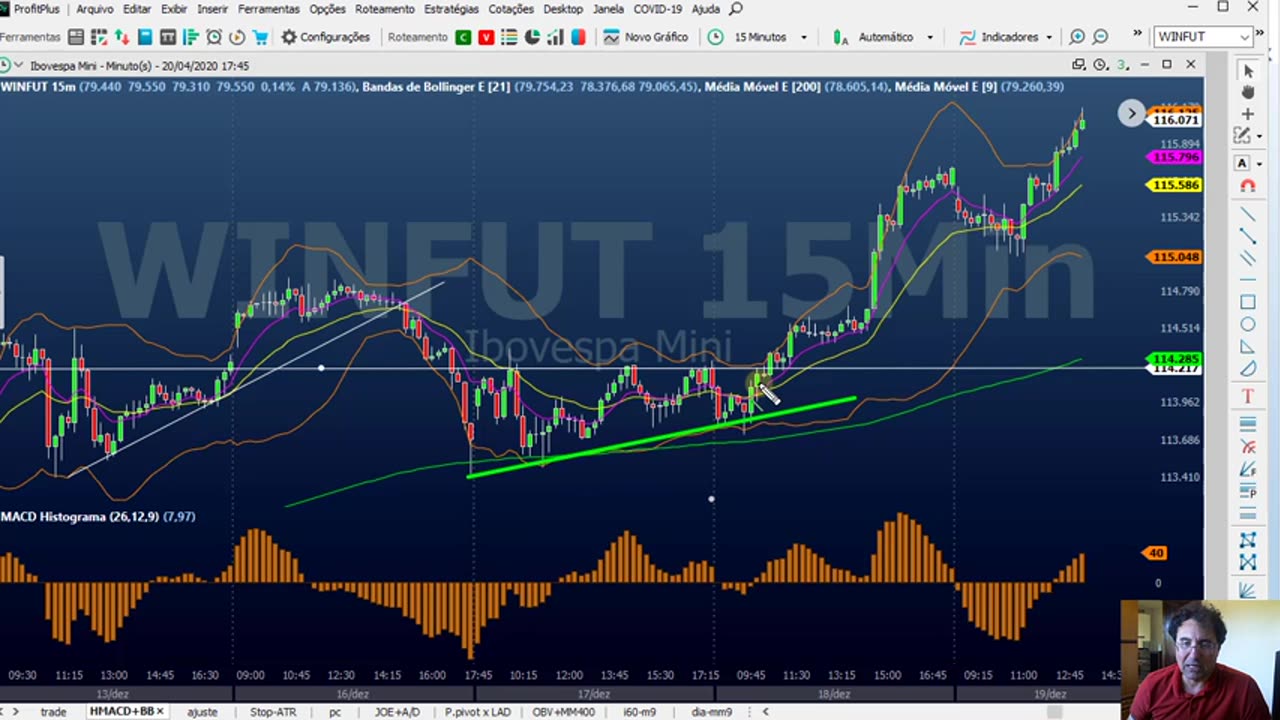Screen dimensions: 1280x720
Task: Open the Ferramentas menu
Action: 268,9
